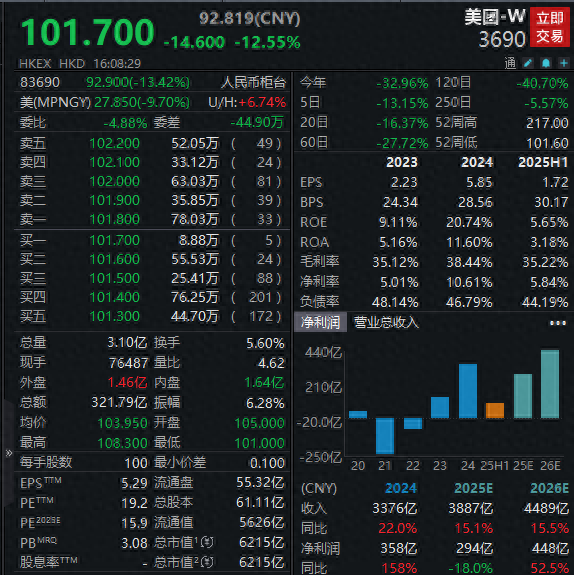The image size is (574, 575).
Task: Click the 委差 value -44.90万
Action: click(x=257, y=122)
